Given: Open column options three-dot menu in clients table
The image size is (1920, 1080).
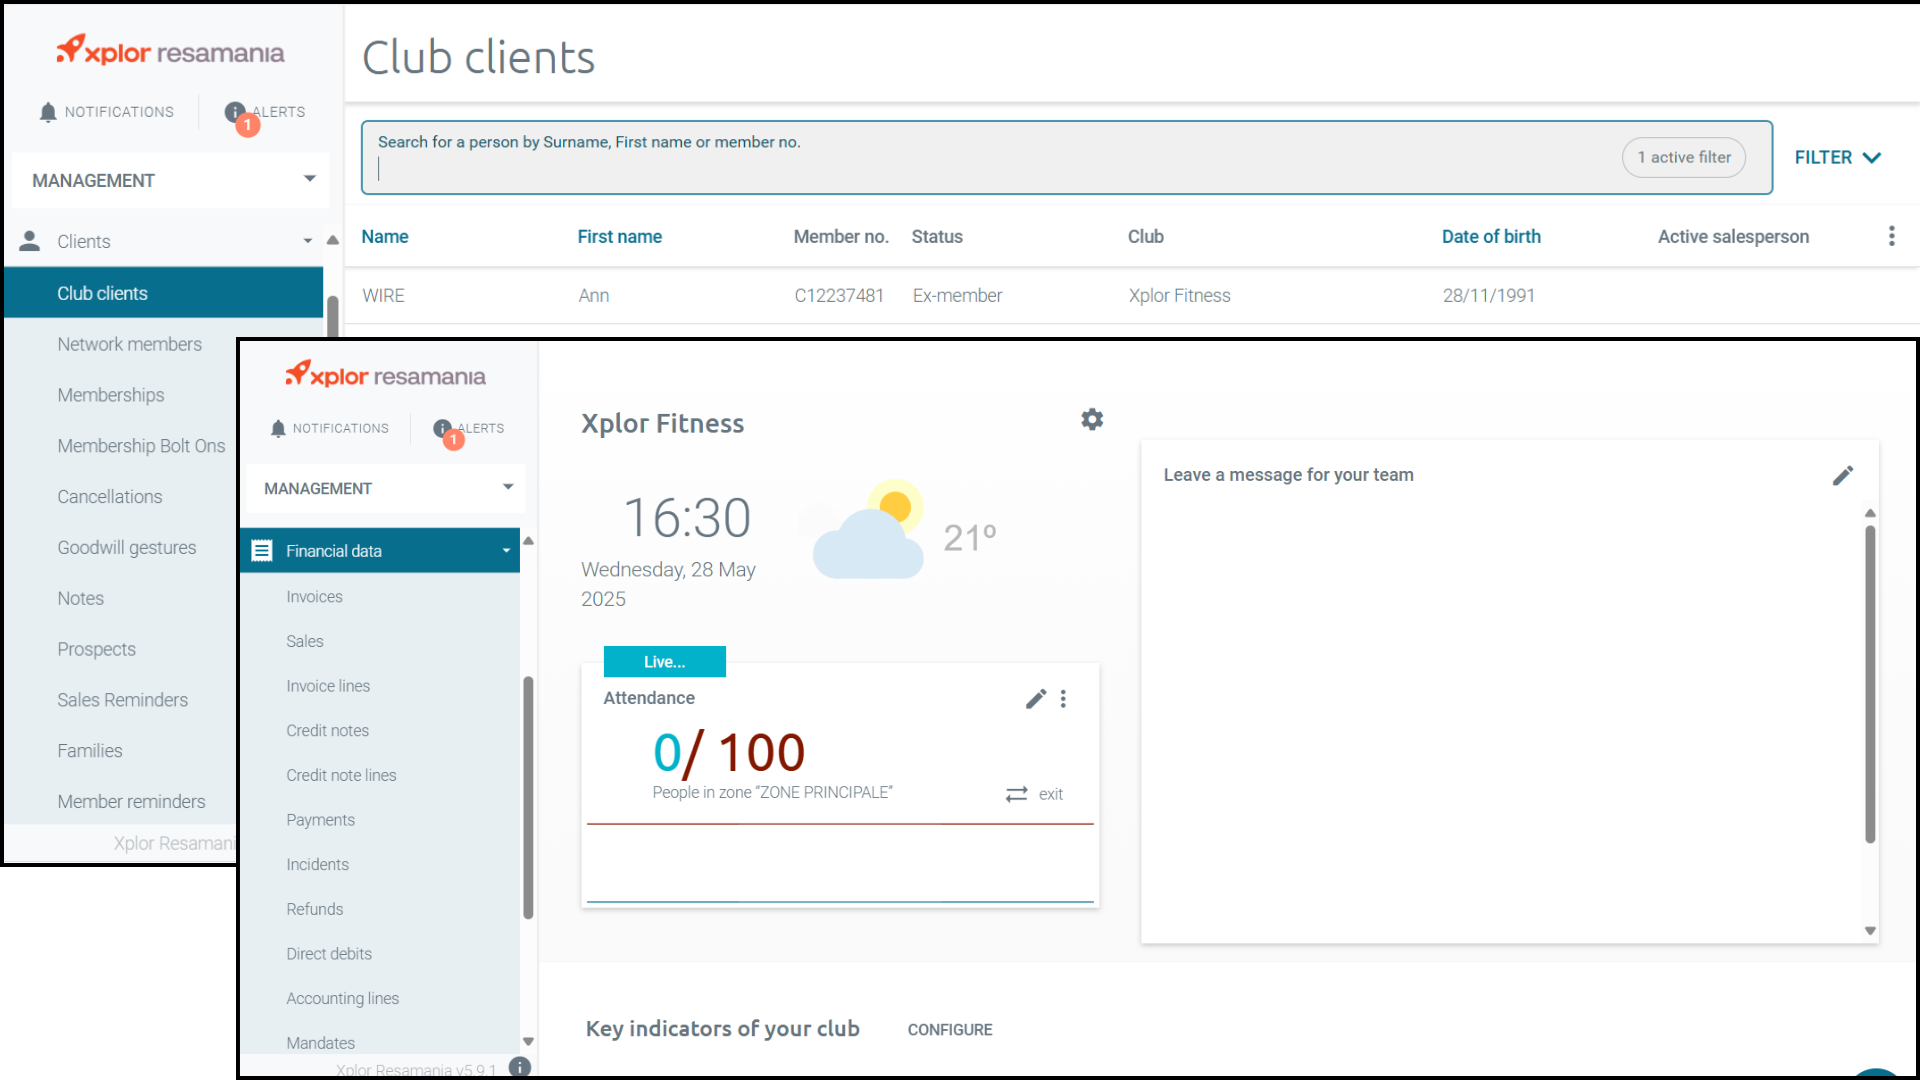Looking at the screenshot, I should [x=1891, y=236].
